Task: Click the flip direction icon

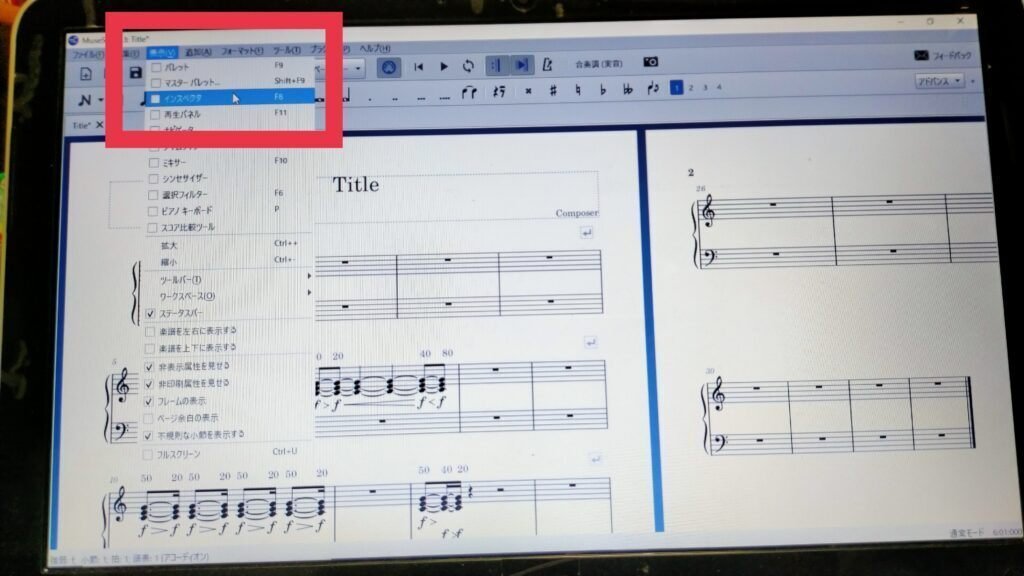Action: [x=652, y=88]
